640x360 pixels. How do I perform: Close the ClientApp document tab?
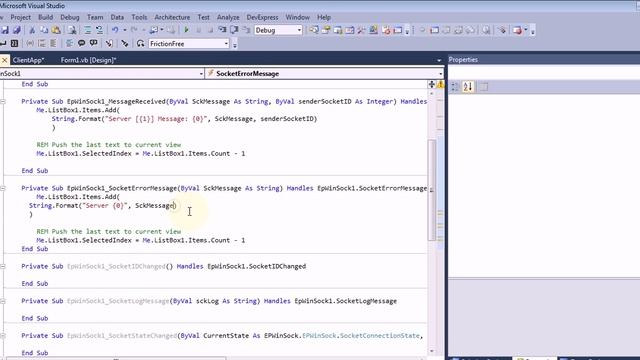coord(4,60)
